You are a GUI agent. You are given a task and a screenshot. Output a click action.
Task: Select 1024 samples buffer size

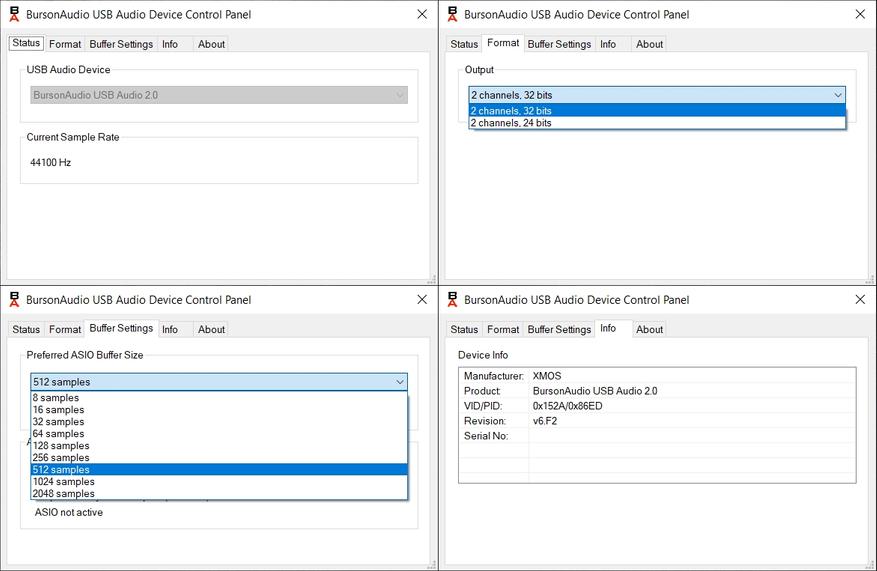219,482
